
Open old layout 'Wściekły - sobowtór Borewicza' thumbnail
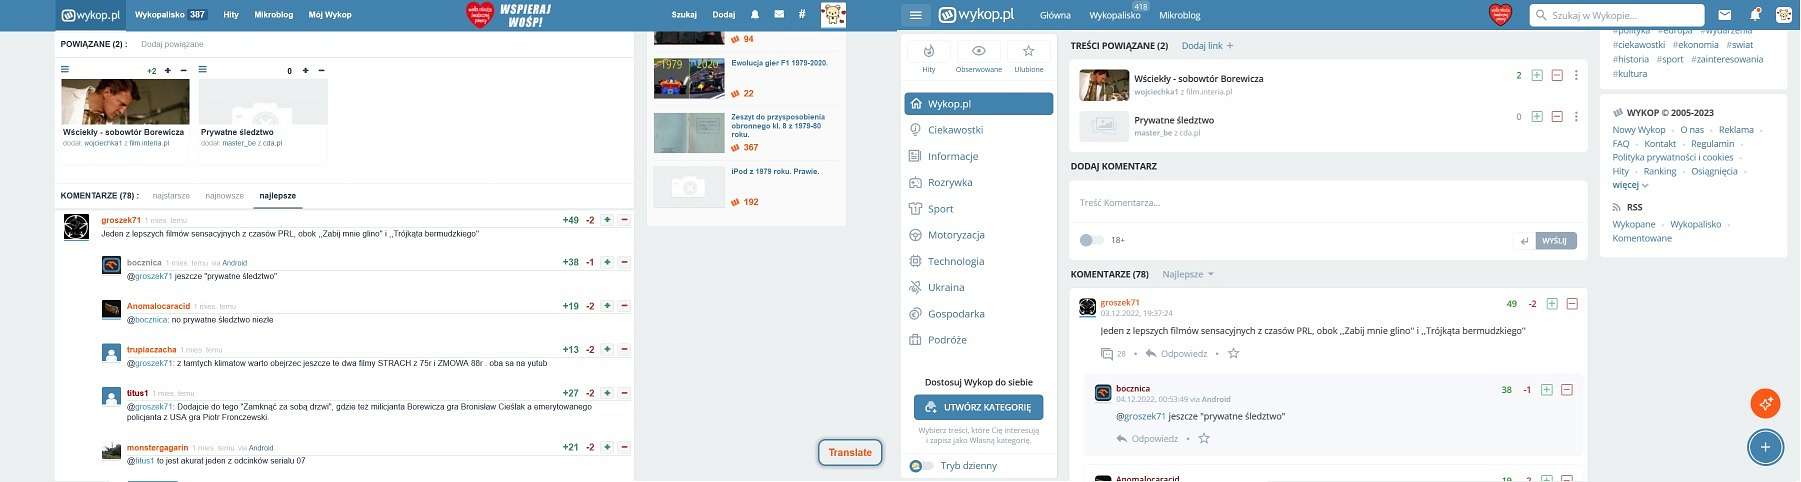[x=125, y=101]
